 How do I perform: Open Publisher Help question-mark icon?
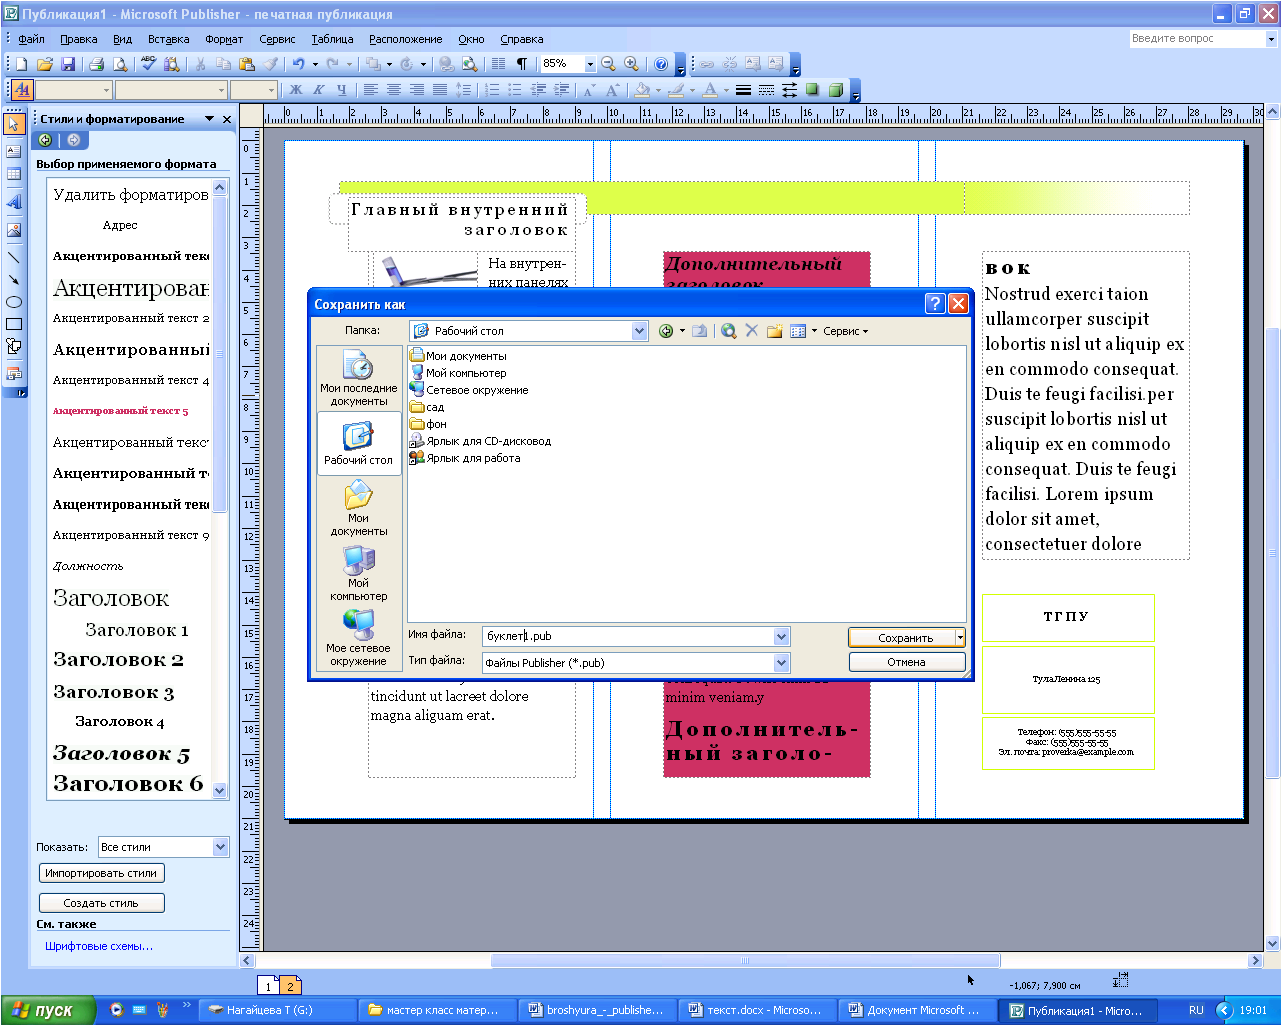click(x=660, y=64)
